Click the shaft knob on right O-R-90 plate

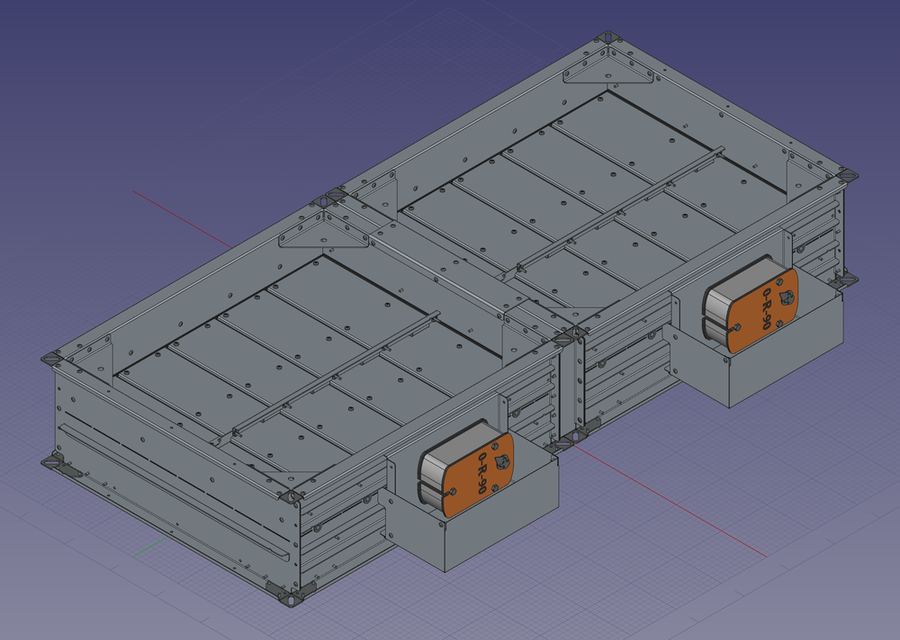coord(787,296)
